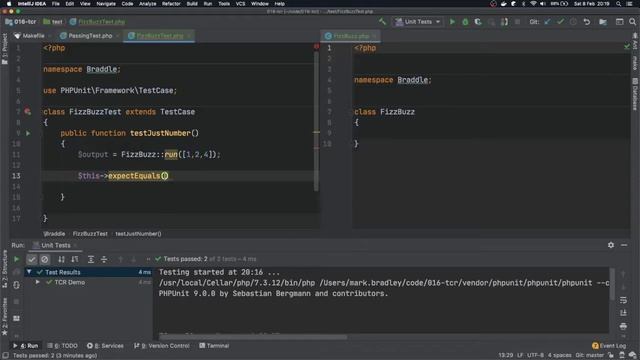Image resolution: width=640 pixels, height=360 pixels.
Task: Click the search everywhere magnifier in toolbar
Action: [632, 22]
